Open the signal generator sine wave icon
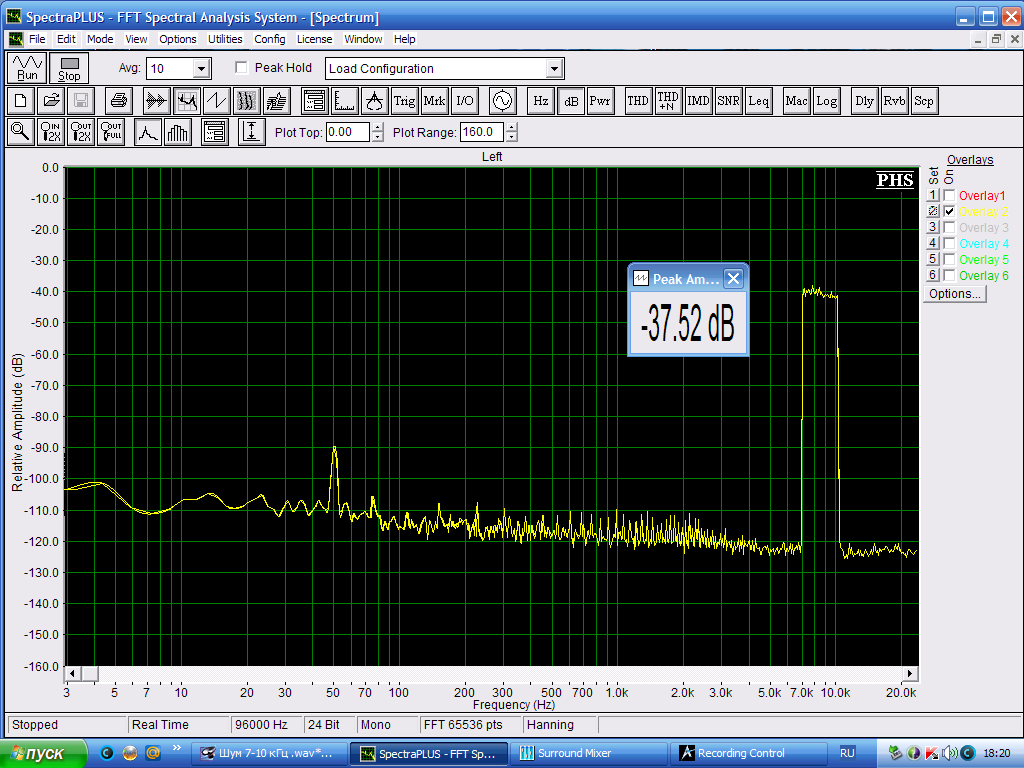The image size is (1024, 768). pos(500,101)
